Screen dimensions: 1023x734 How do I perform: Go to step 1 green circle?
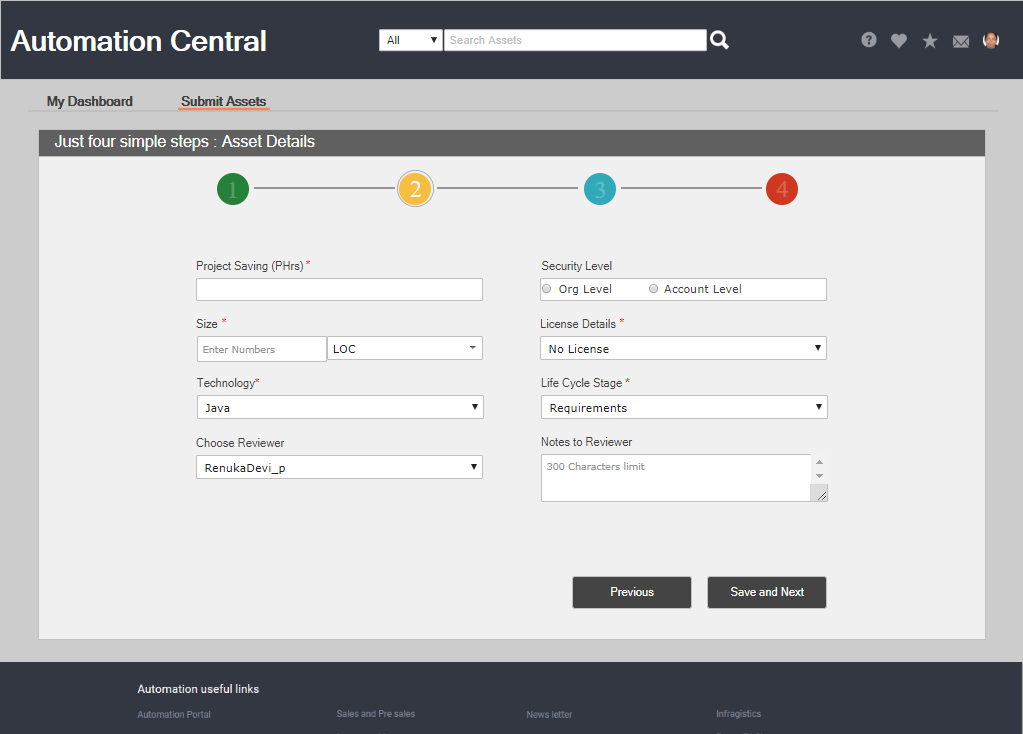point(233,189)
